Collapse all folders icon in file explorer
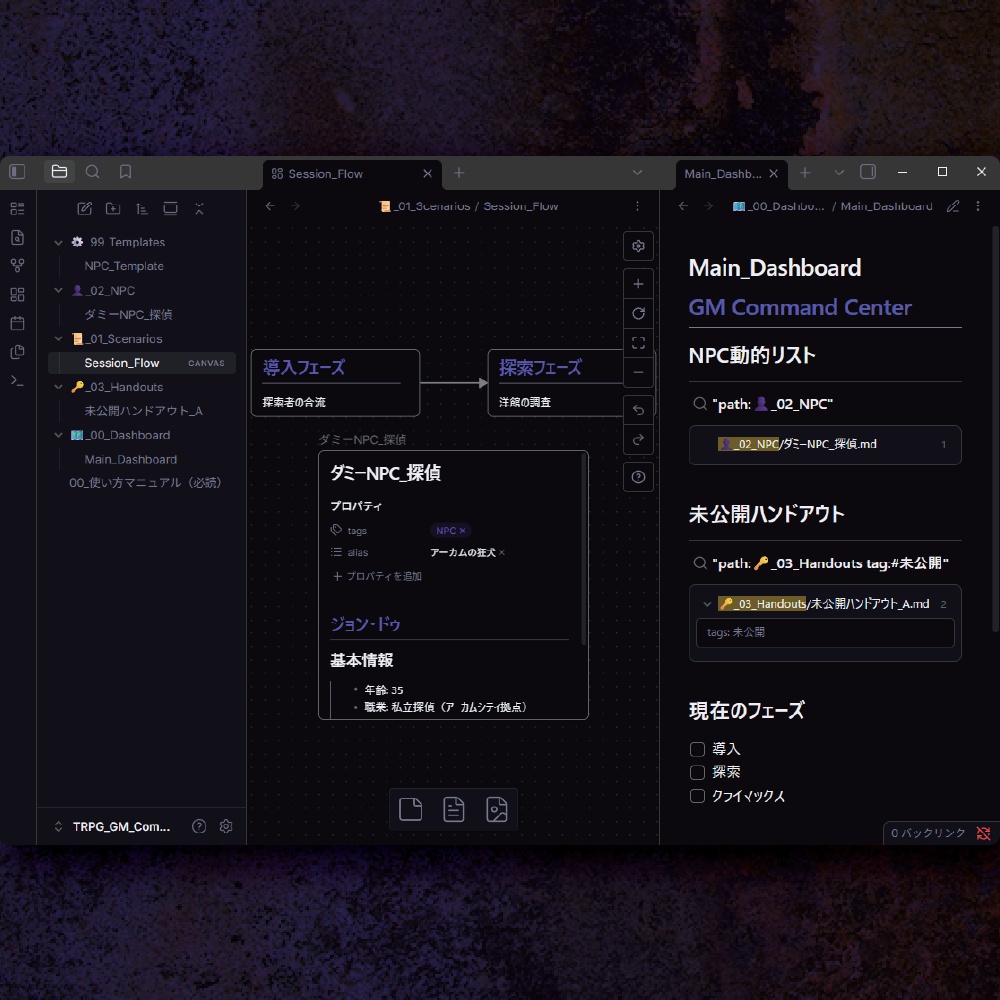Image resolution: width=1000 pixels, height=1000 pixels. click(199, 209)
